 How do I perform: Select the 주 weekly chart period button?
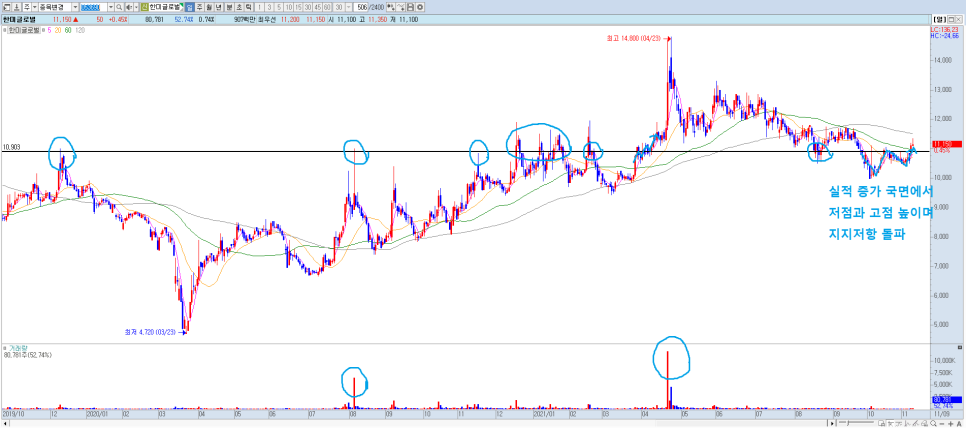click(x=200, y=7)
